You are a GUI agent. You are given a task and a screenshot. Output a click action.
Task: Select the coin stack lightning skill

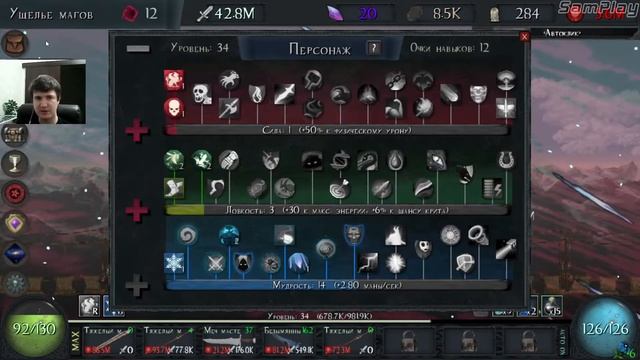492,188
